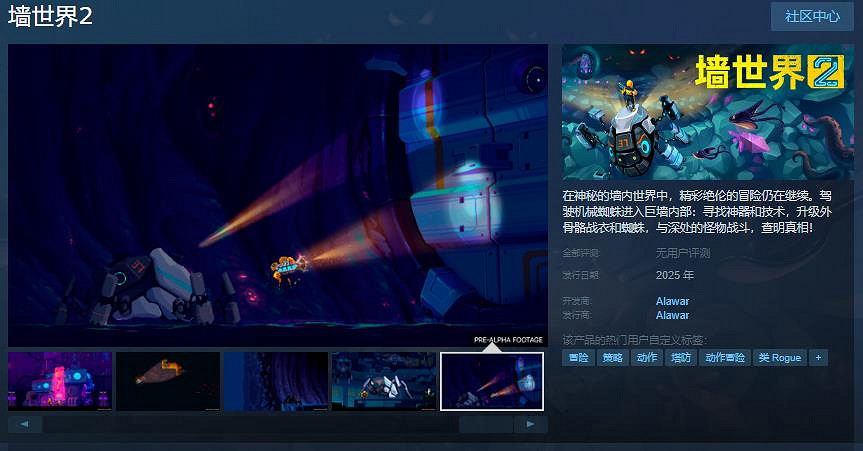Viewport: 863px width, 451px height.
Task: Click the 发行日期 label
Action: click(x=580, y=275)
